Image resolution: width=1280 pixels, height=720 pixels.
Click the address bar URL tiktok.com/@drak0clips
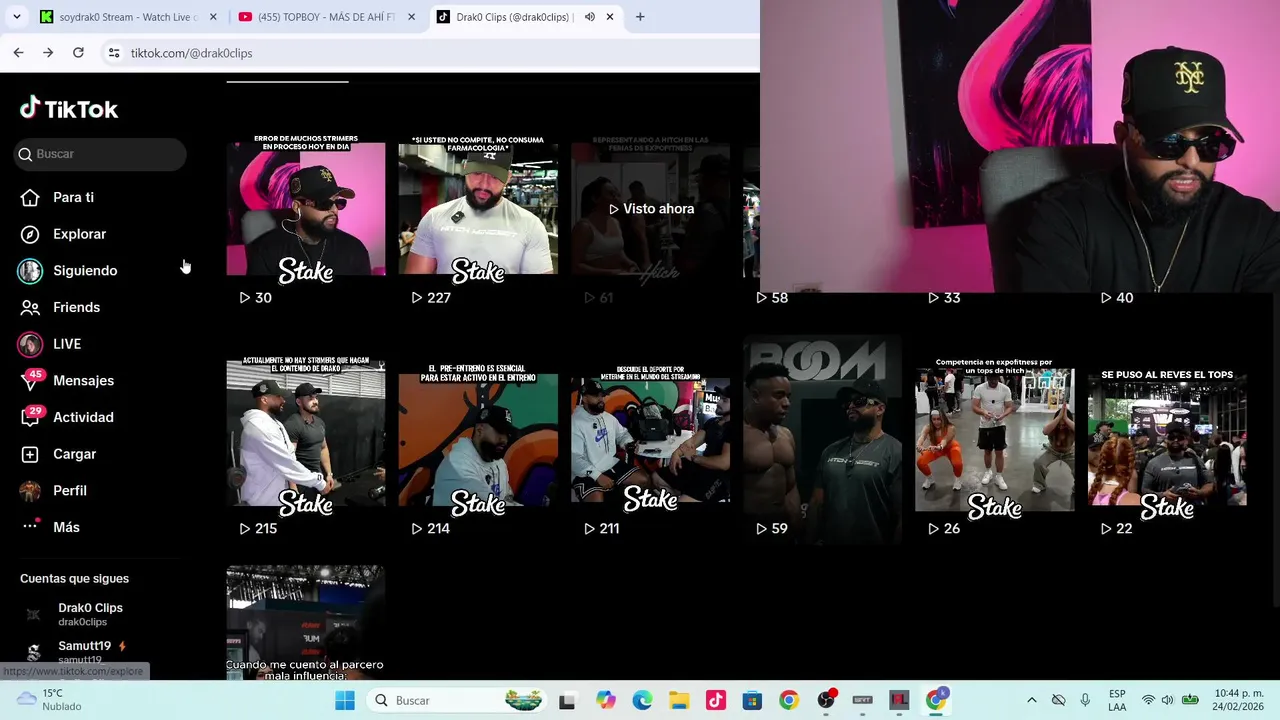pos(191,53)
